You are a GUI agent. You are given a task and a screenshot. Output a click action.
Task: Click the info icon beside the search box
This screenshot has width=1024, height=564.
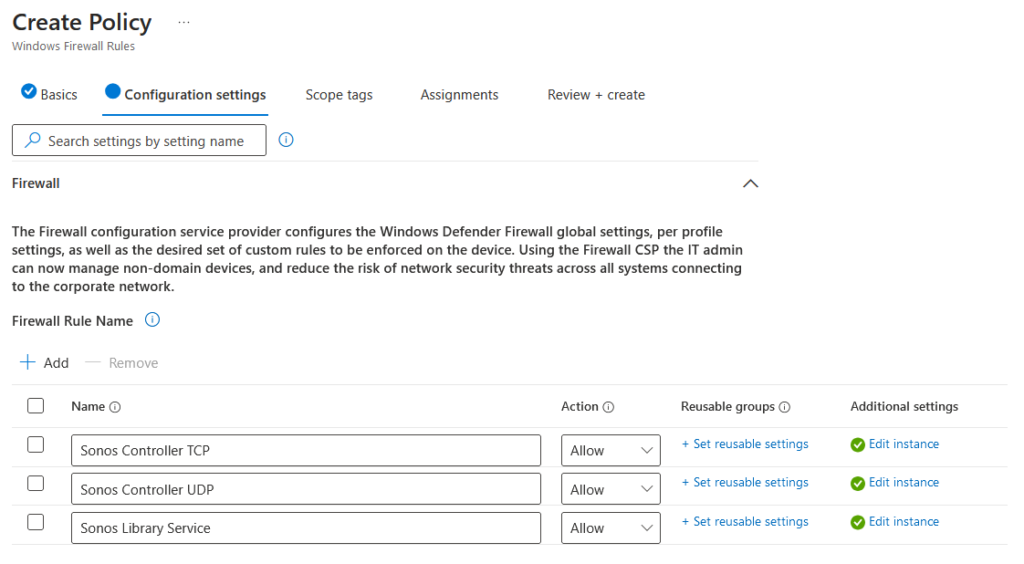tap(286, 141)
